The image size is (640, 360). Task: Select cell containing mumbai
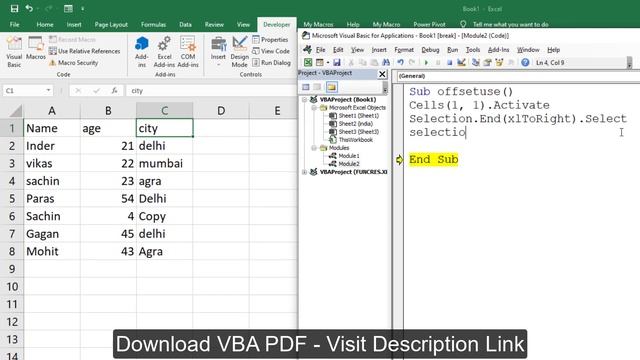164,163
